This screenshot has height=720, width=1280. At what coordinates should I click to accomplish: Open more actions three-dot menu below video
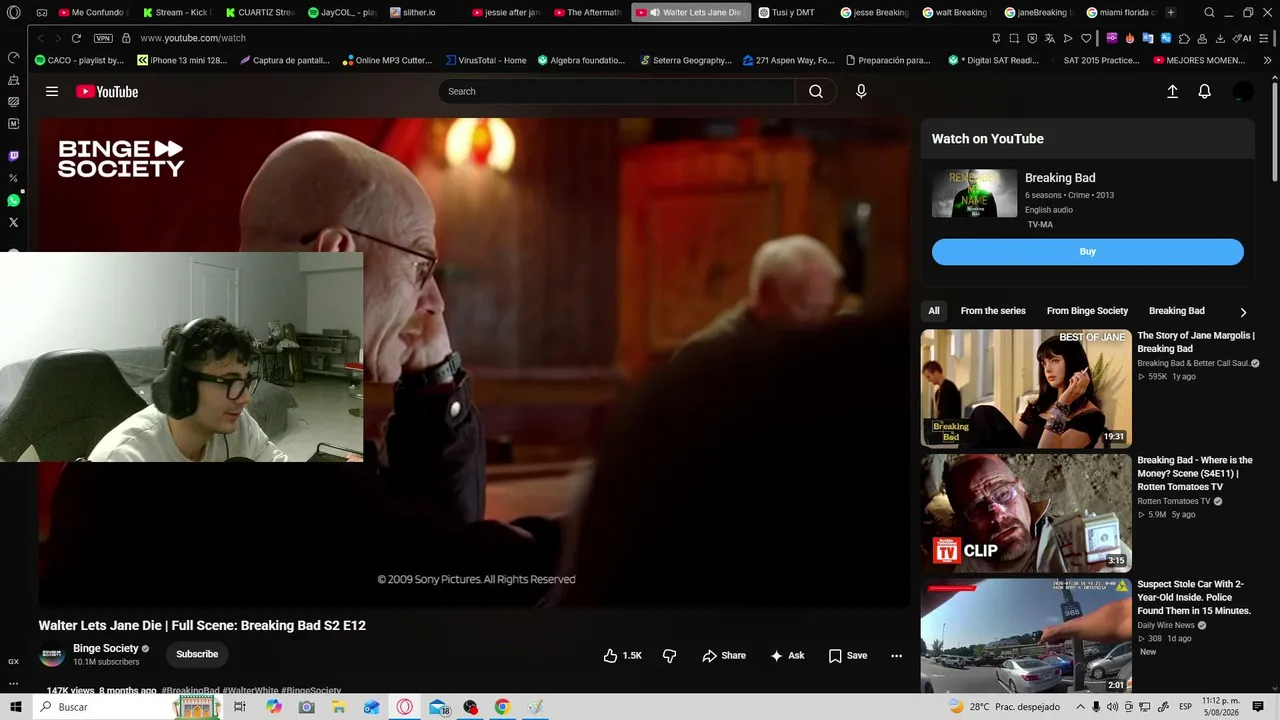(x=896, y=656)
